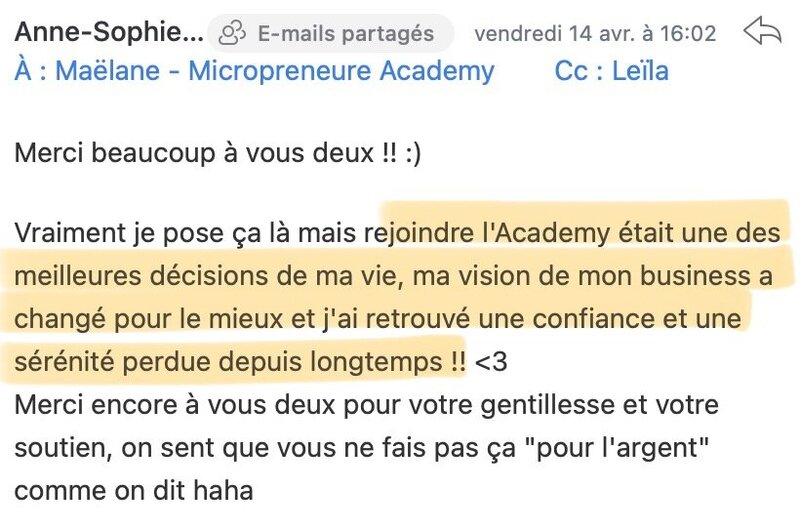Click the "Cc :" field label
The height and width of the screenshot is (531, 800).
tap(579, 71)
